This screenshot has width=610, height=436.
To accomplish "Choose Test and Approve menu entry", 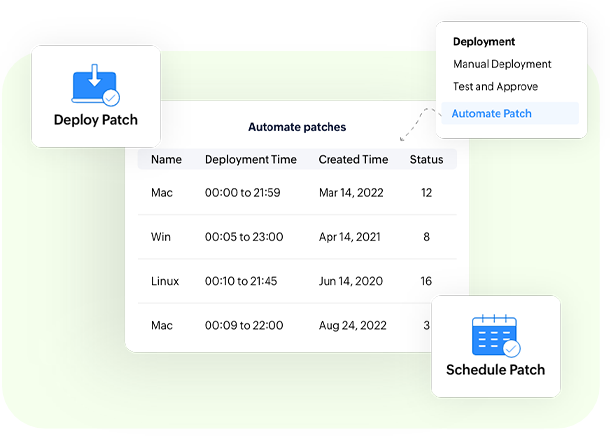I will [495, 87].
